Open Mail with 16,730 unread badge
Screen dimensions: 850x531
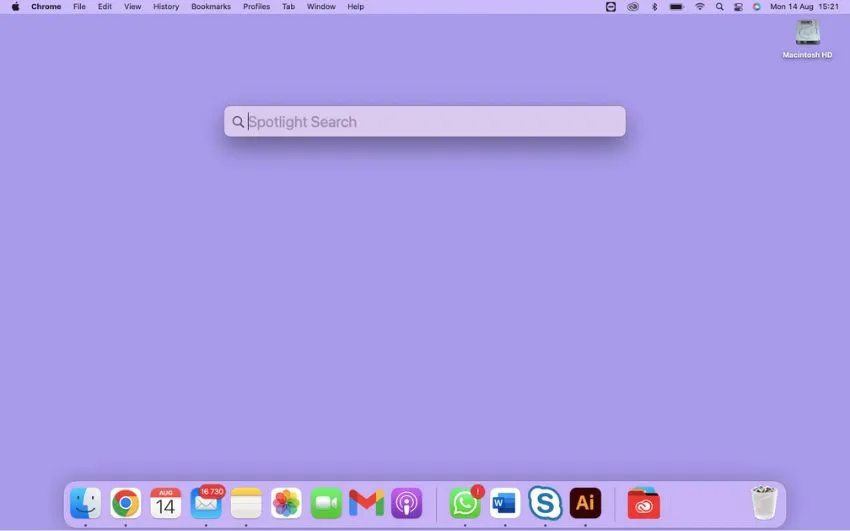[206, 503]
